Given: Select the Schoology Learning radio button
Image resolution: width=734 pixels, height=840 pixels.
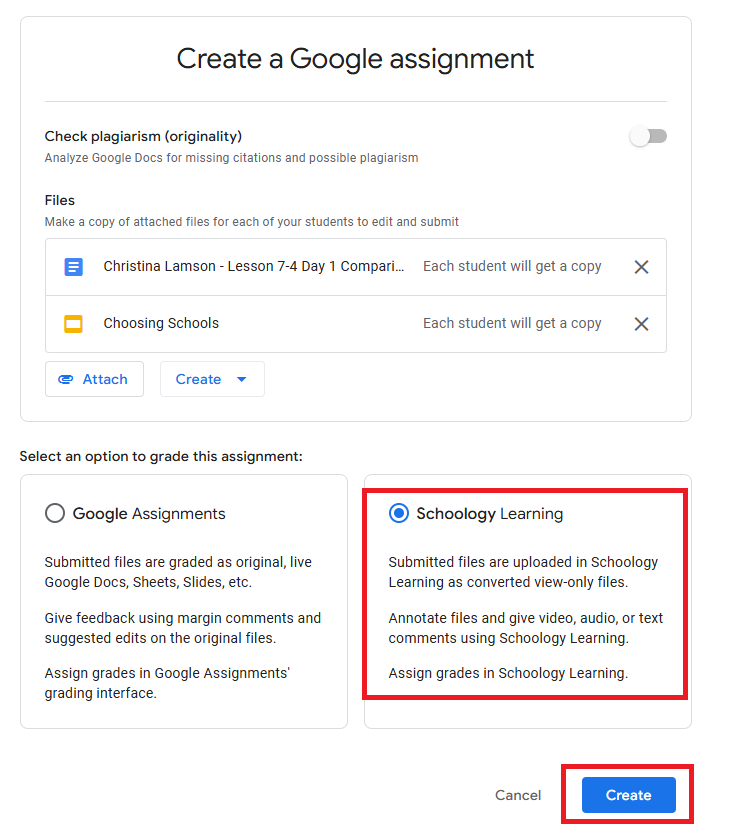Looking at the screenshot, I should point(399,514).
